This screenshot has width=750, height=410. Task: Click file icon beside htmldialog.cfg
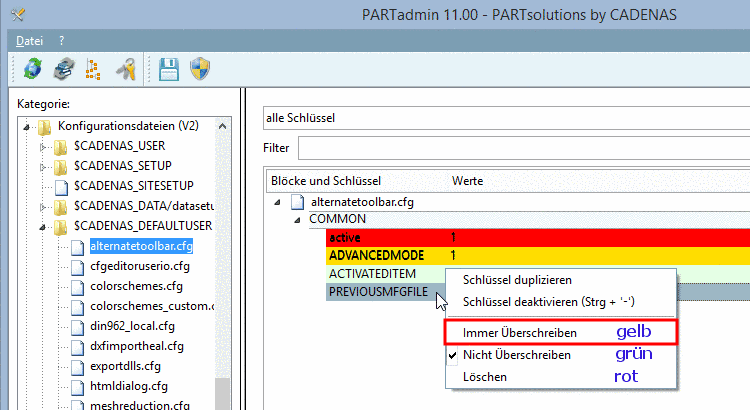click(x=77, y=388)
